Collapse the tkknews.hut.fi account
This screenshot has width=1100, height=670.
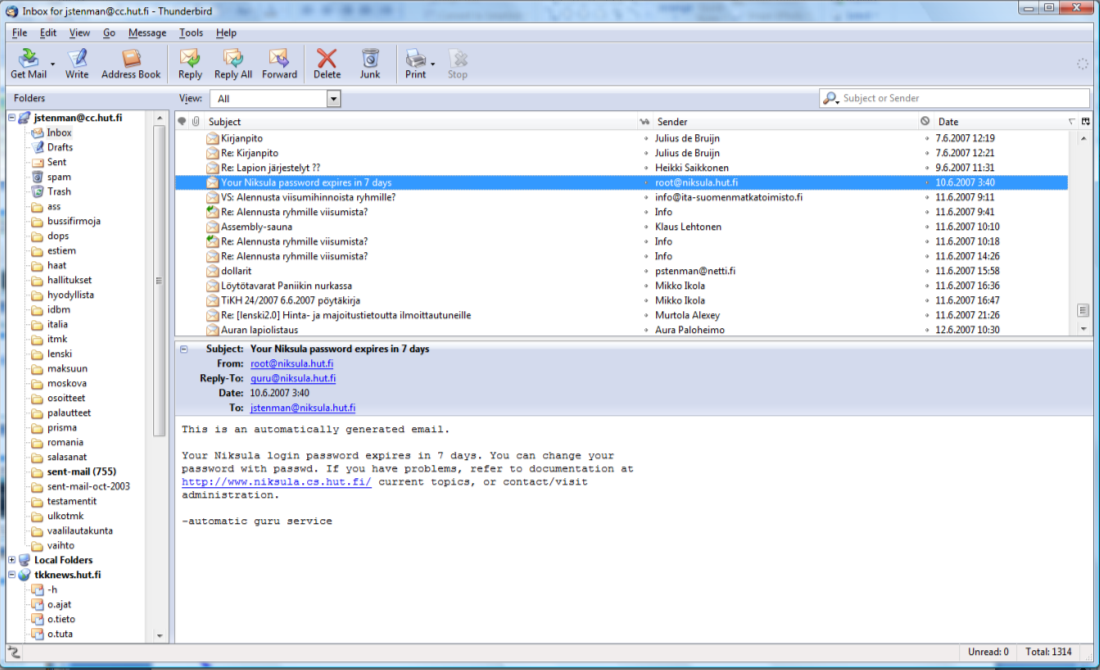pyautogui.click(x=12, y=575)
